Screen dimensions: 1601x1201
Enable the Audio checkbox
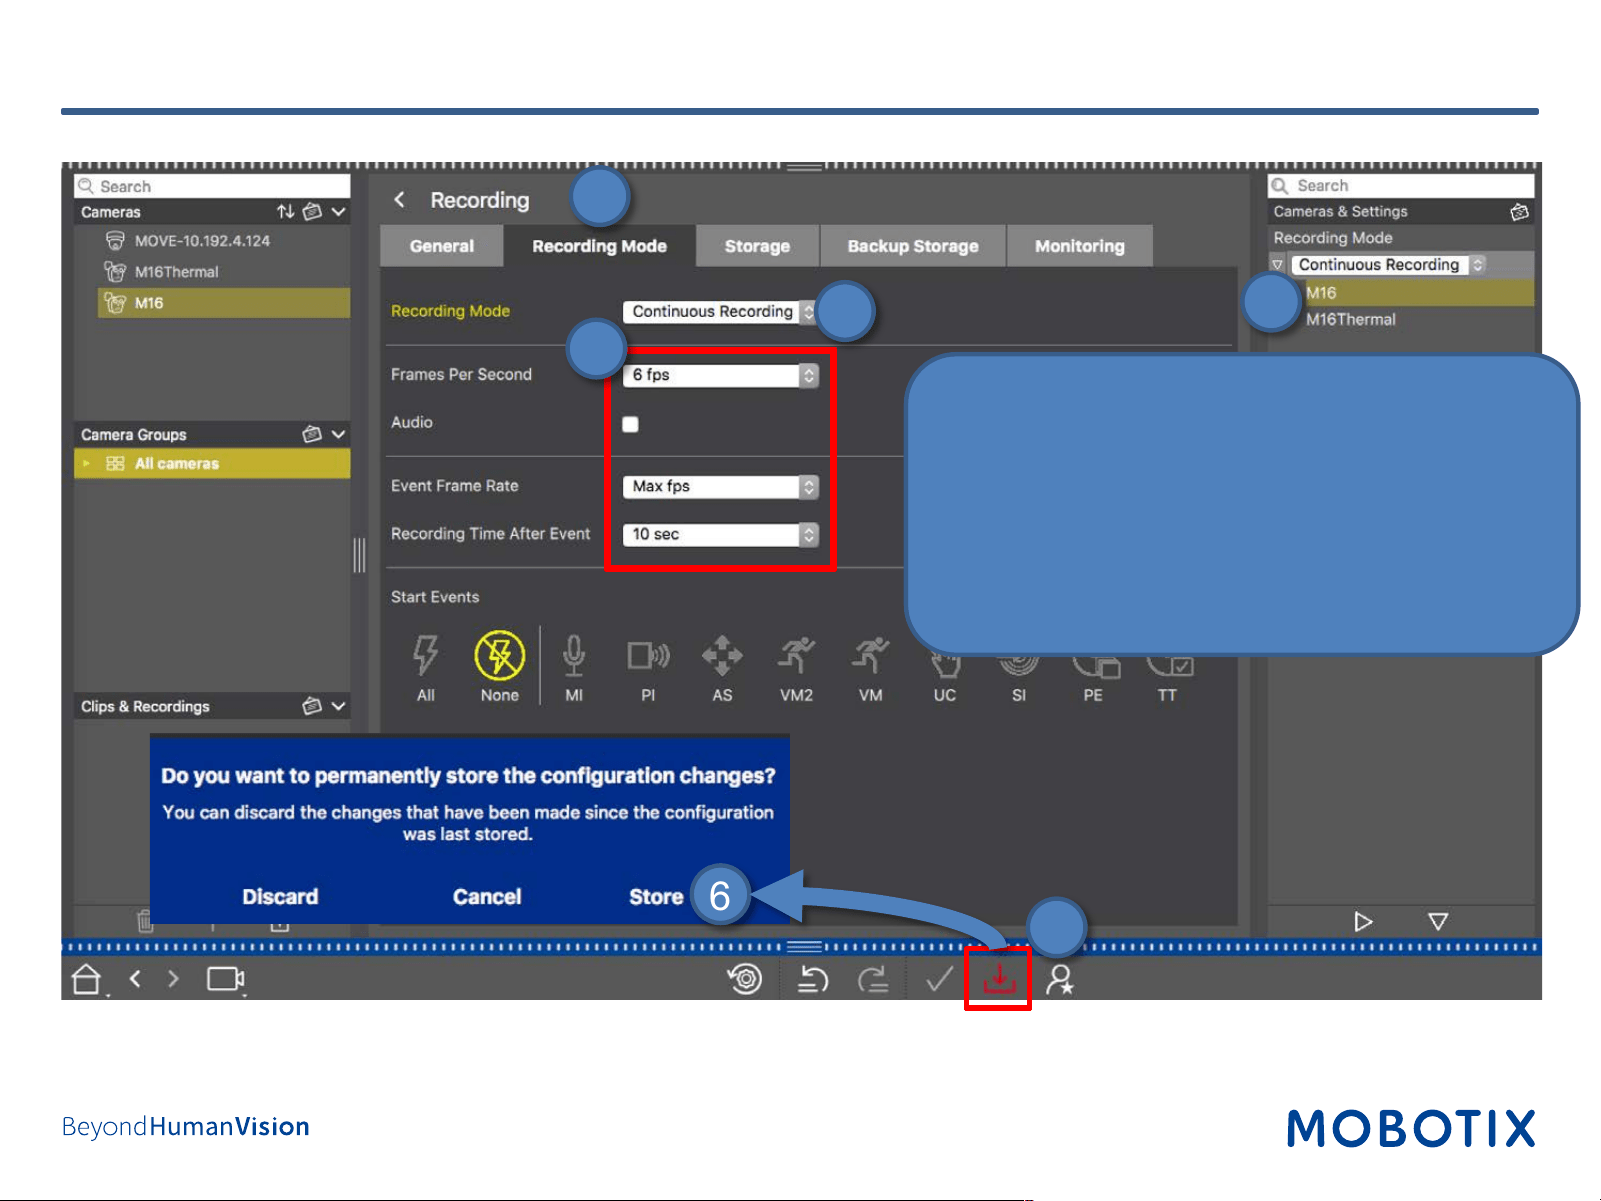click(630, 424)
